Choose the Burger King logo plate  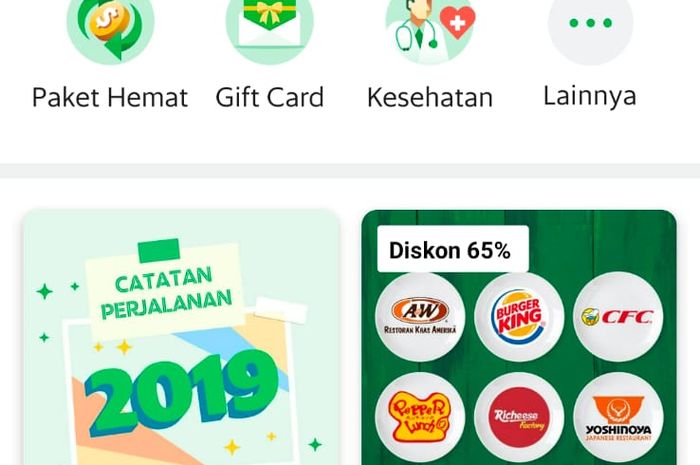click(x=519, y=317)
